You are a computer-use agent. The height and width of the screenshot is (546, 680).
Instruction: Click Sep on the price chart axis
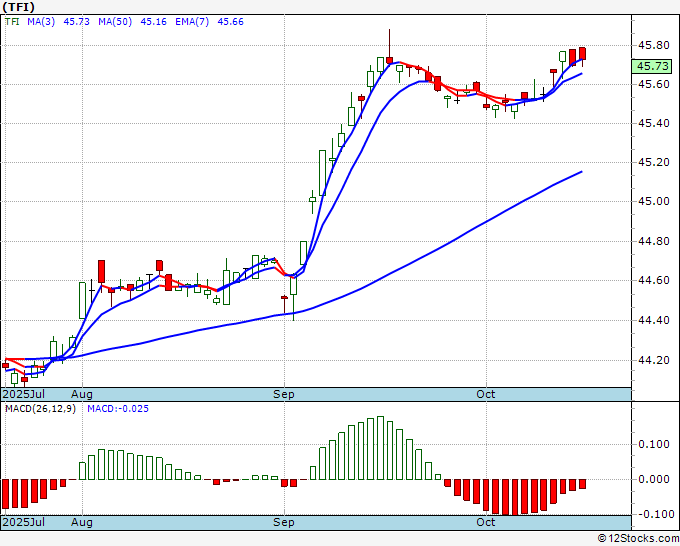[284, 394]
